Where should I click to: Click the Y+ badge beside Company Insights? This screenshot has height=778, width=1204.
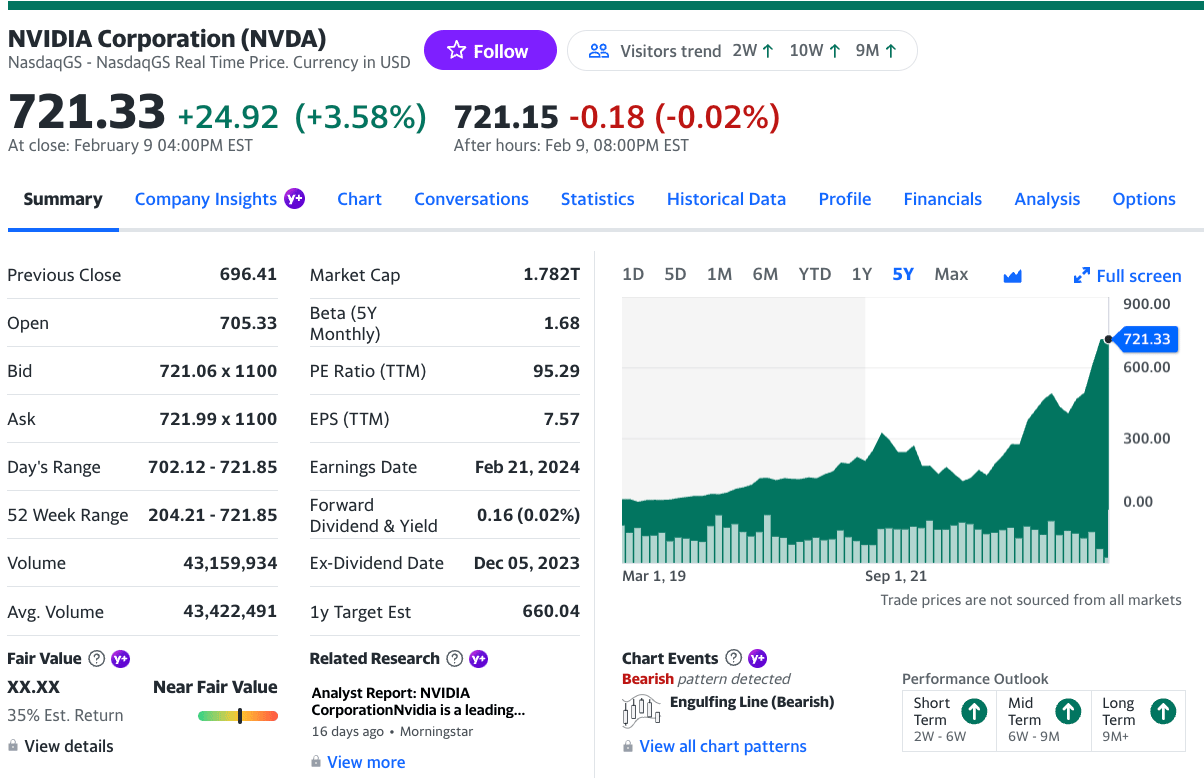295,198
